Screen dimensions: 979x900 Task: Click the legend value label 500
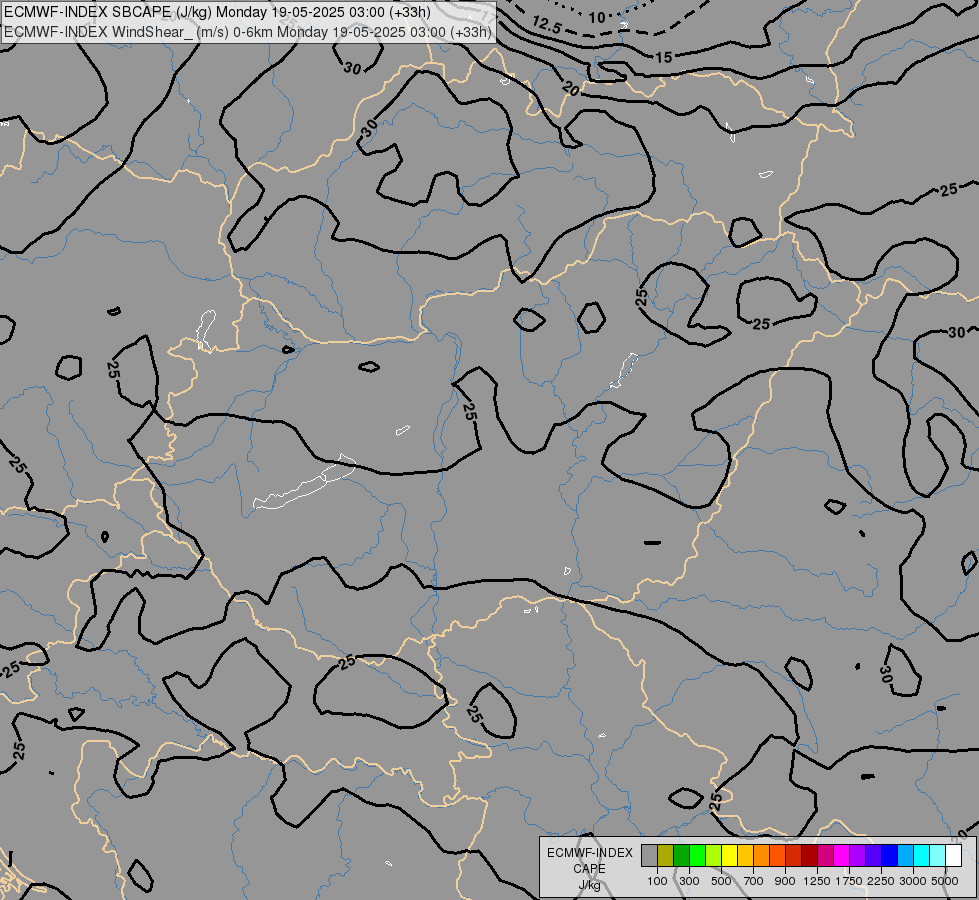tap(721, 881)
